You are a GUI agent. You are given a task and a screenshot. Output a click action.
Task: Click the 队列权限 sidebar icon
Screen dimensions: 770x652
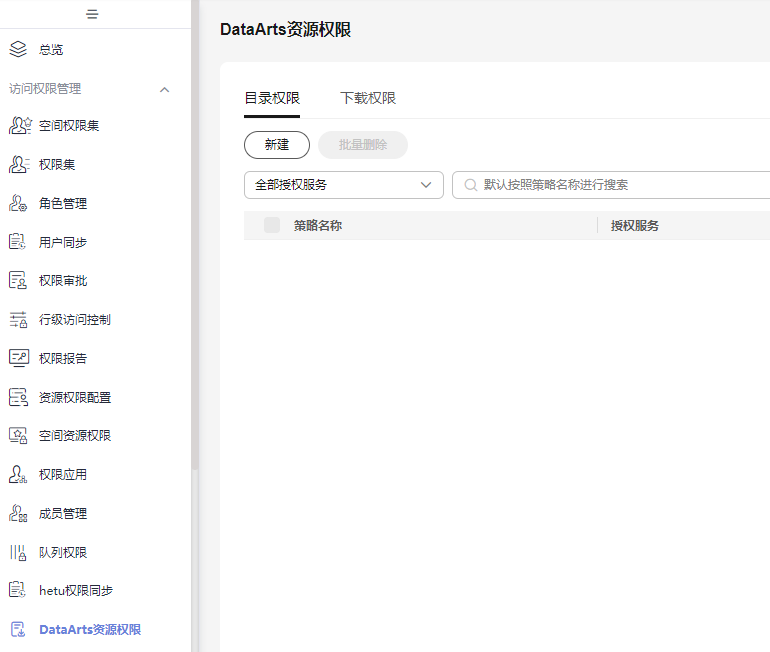[x=18, y=552]
